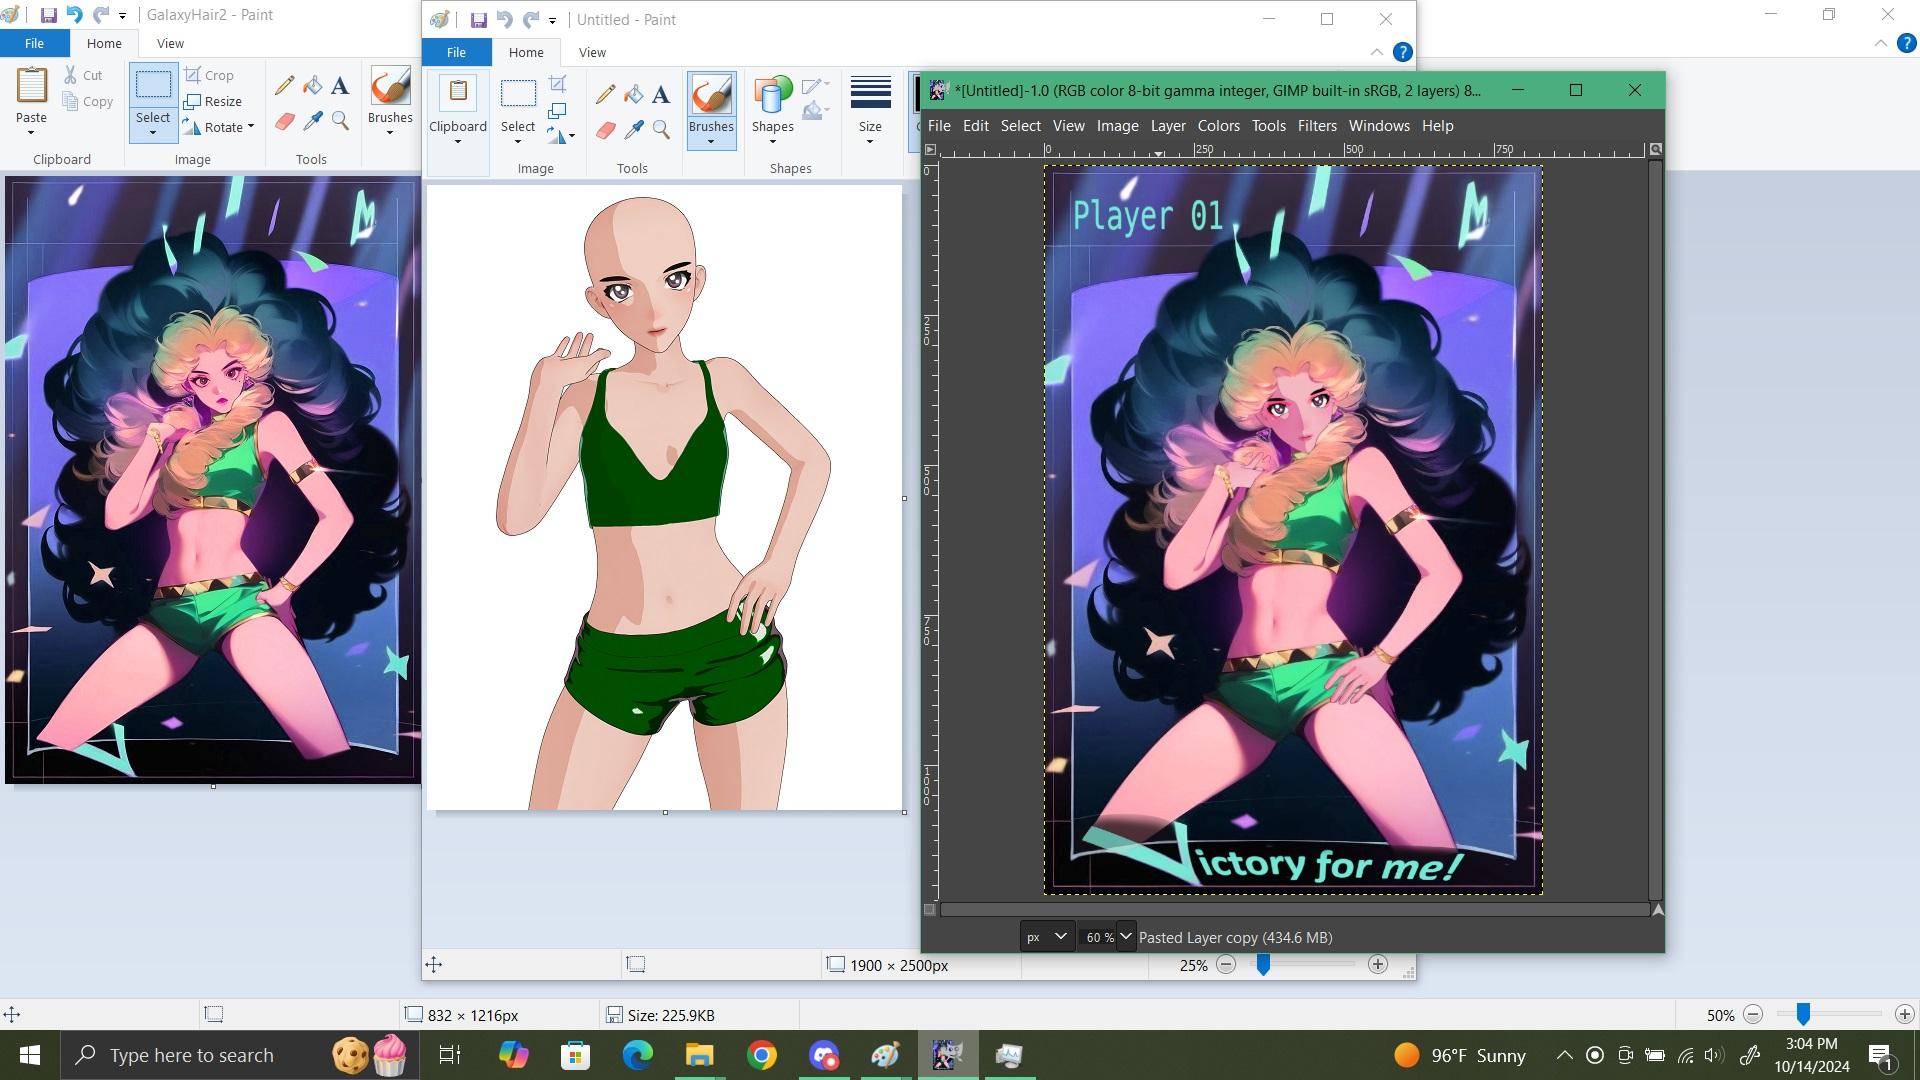Select Color picker eyedropper in Untitled Paint

point(634,130)
